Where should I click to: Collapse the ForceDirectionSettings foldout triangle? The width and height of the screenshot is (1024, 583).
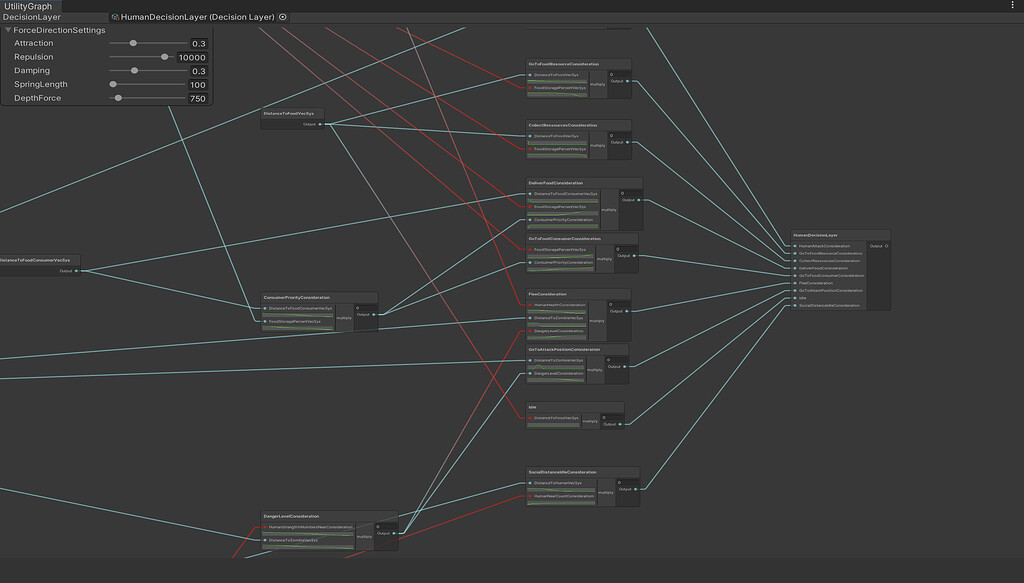pos(10,30)
